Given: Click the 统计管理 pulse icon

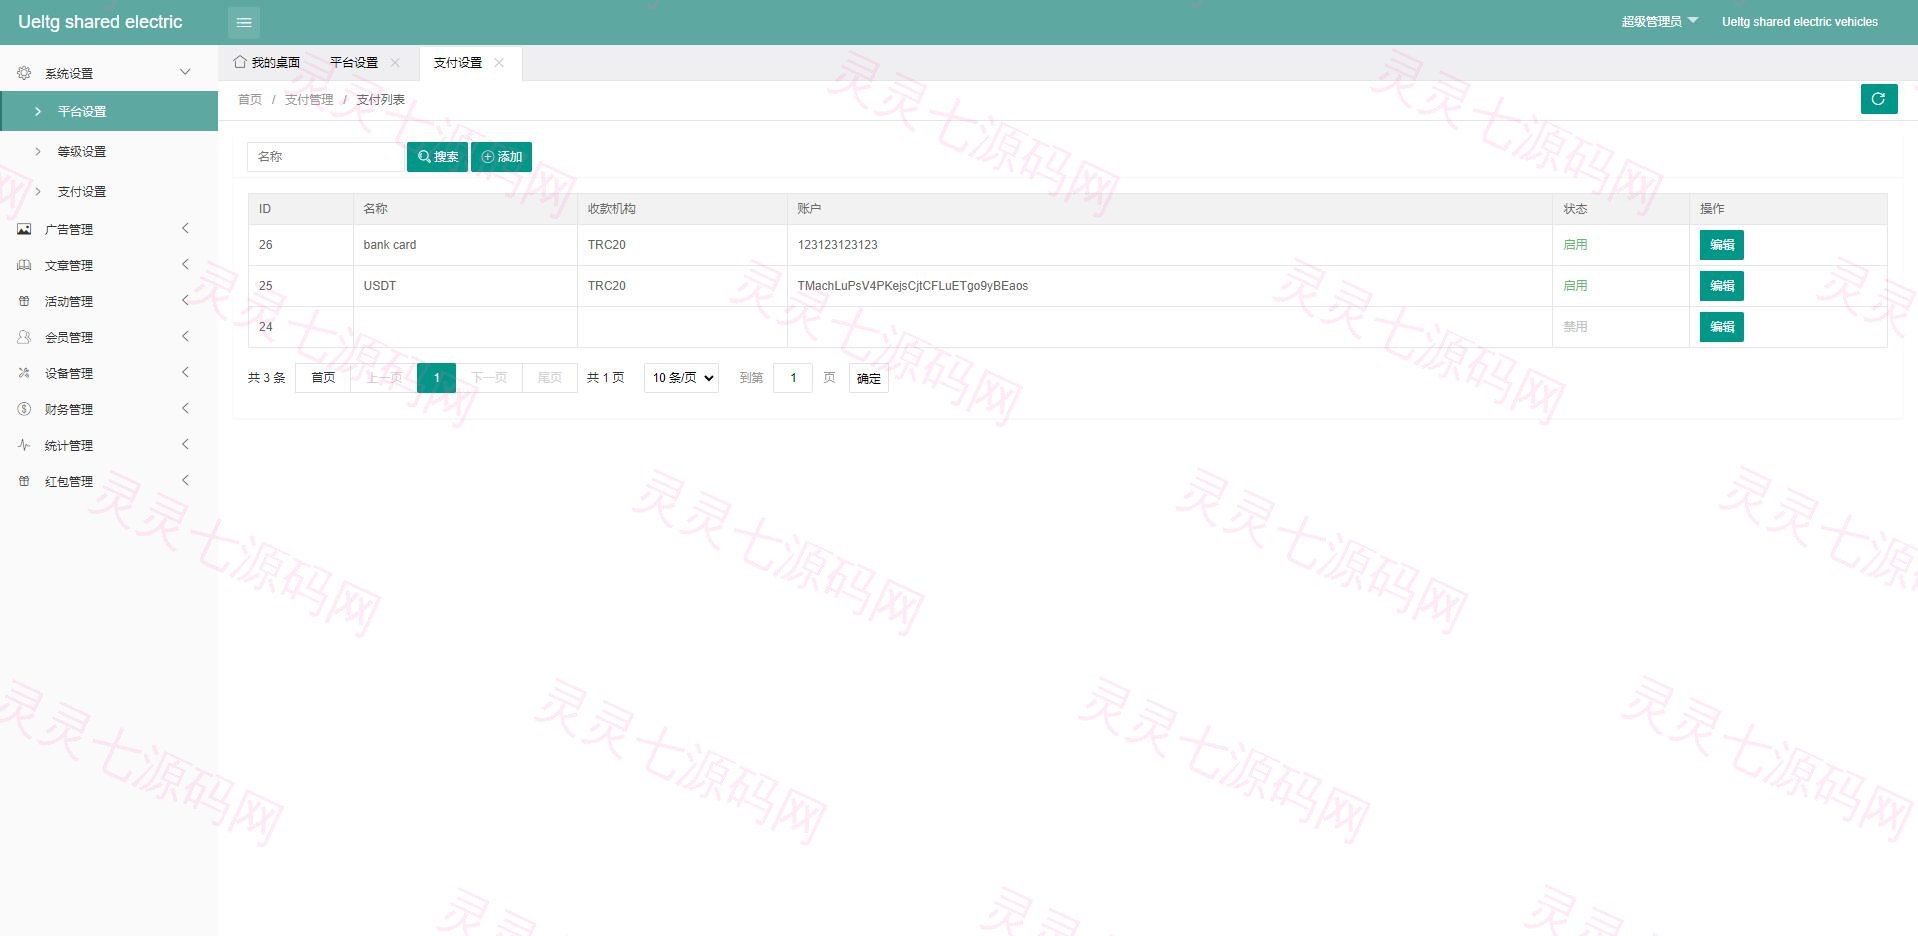Looking at the screenshot, I should pos(24,445).
